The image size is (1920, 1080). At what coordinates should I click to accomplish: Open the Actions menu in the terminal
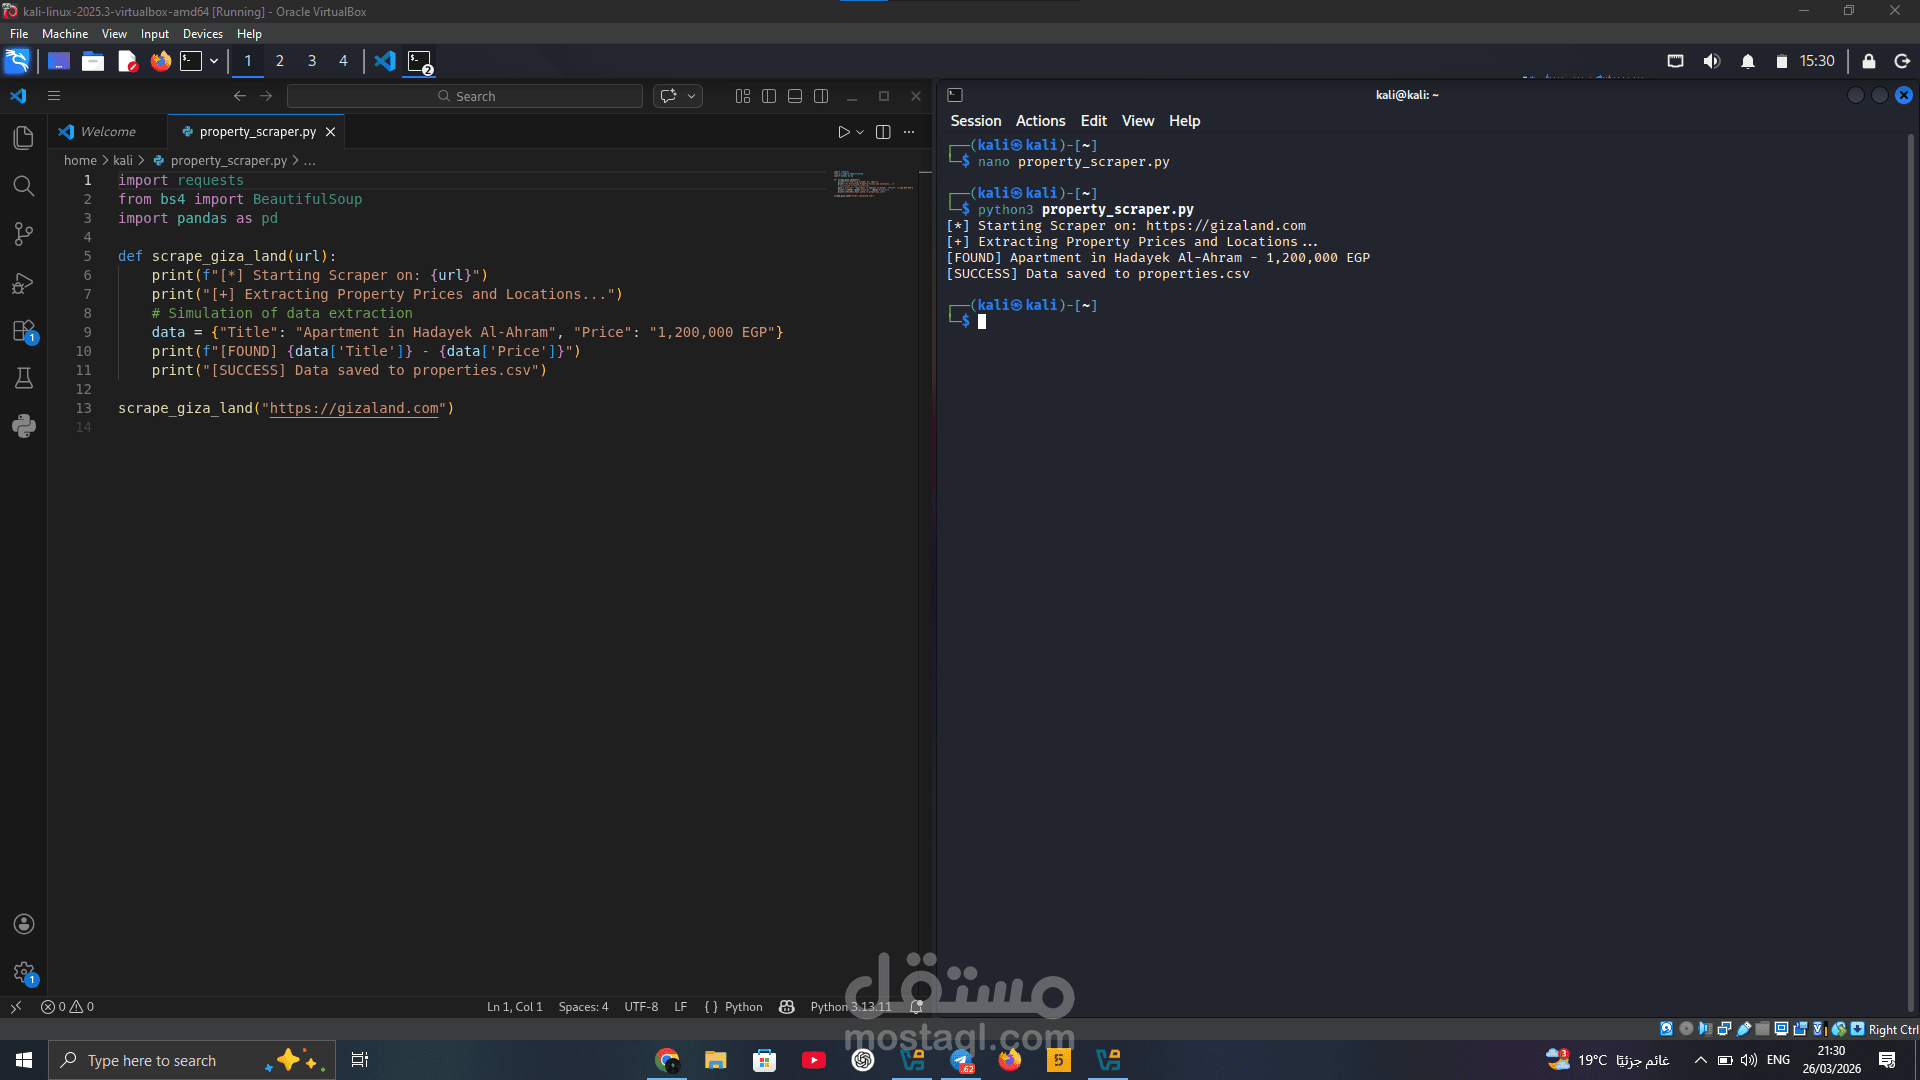pyautogui.click(x=1040, y=120)
